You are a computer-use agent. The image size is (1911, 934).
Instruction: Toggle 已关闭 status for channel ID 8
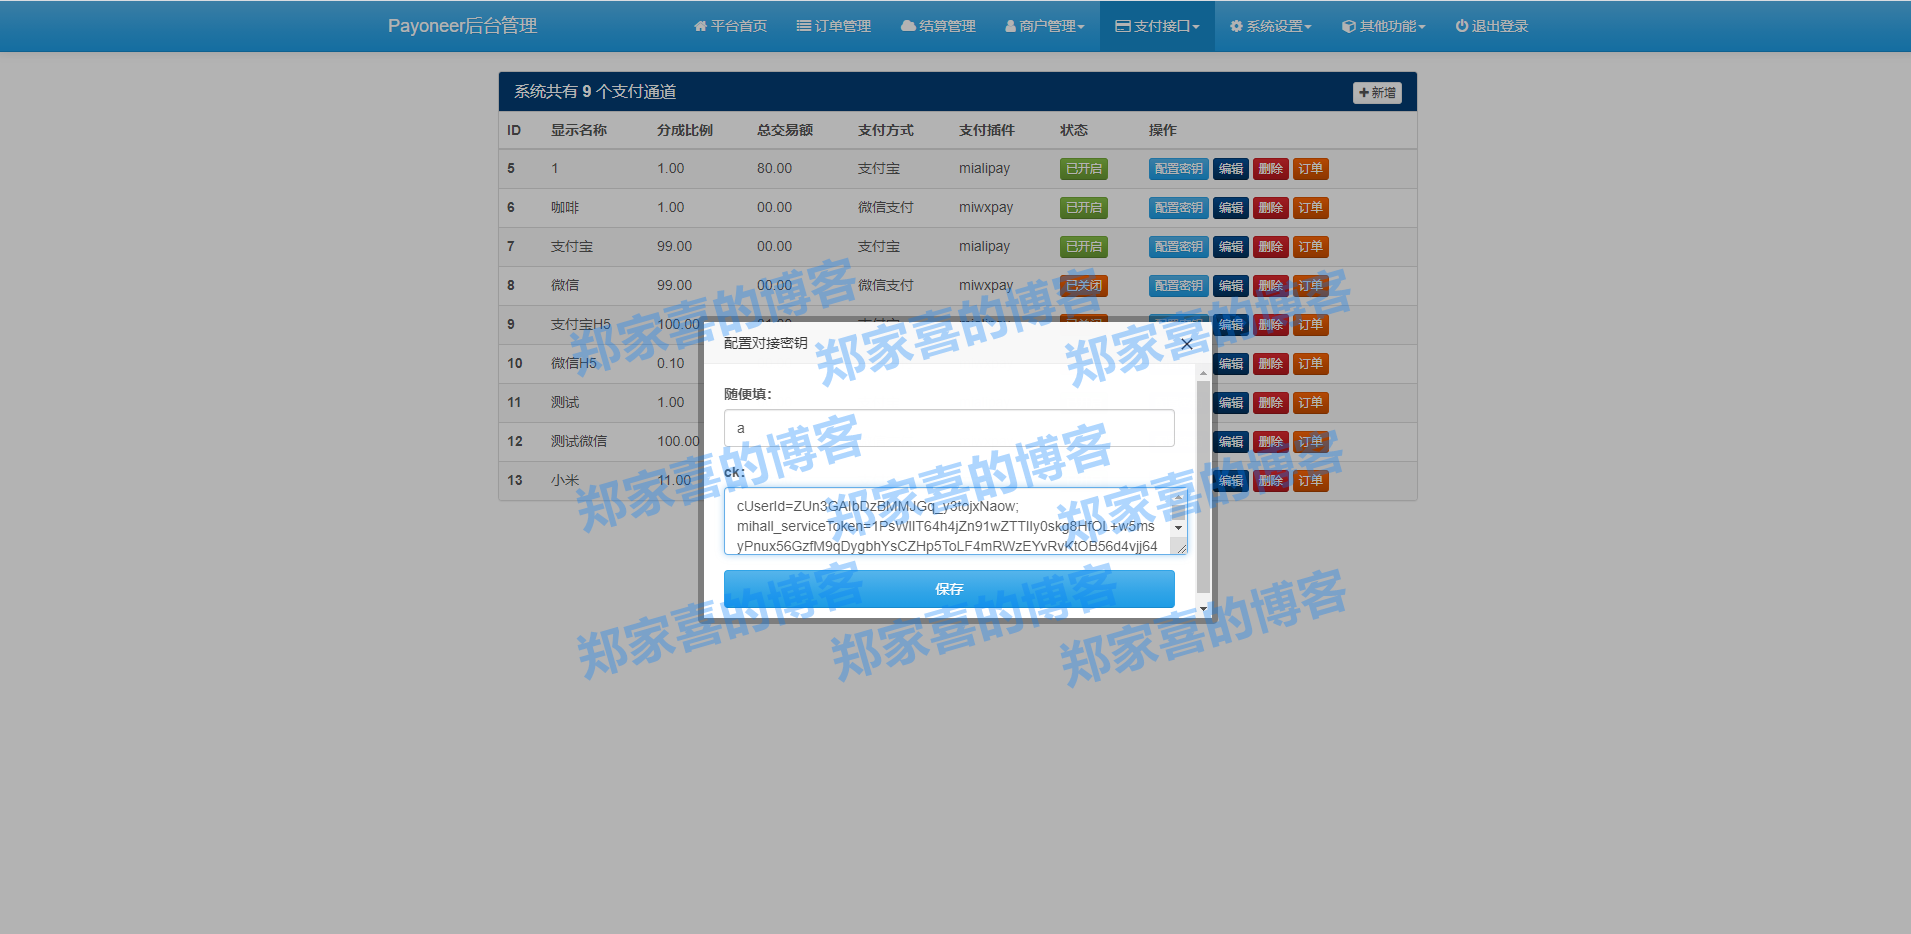(x=1083, y=286)
